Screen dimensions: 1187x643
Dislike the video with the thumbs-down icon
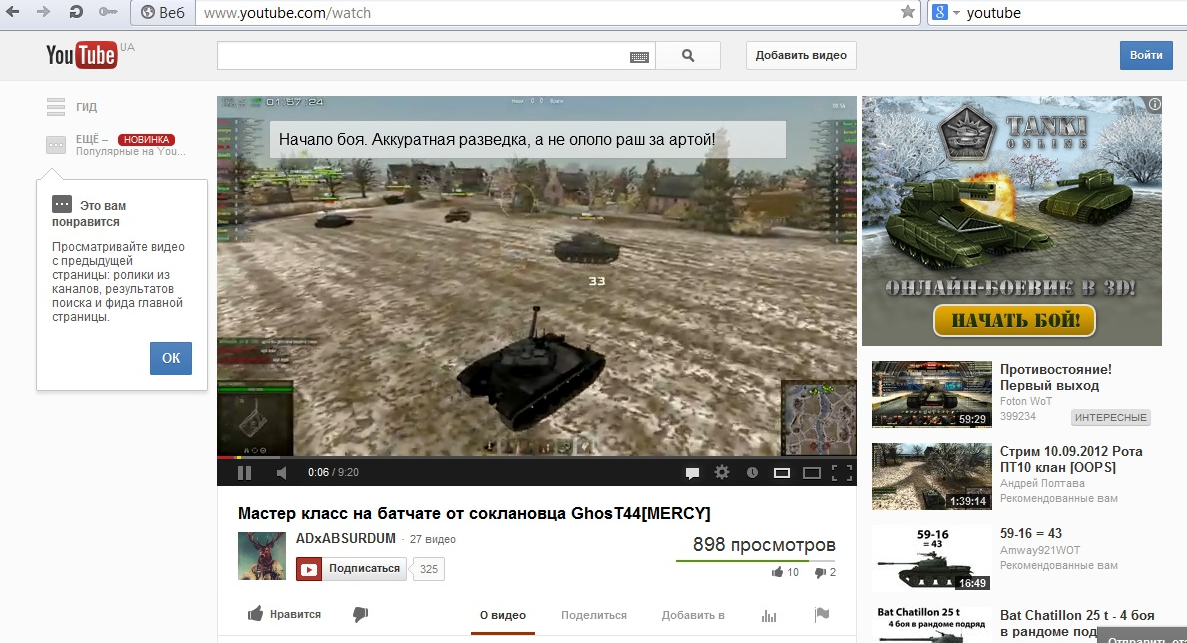click(x=360, y=614)
